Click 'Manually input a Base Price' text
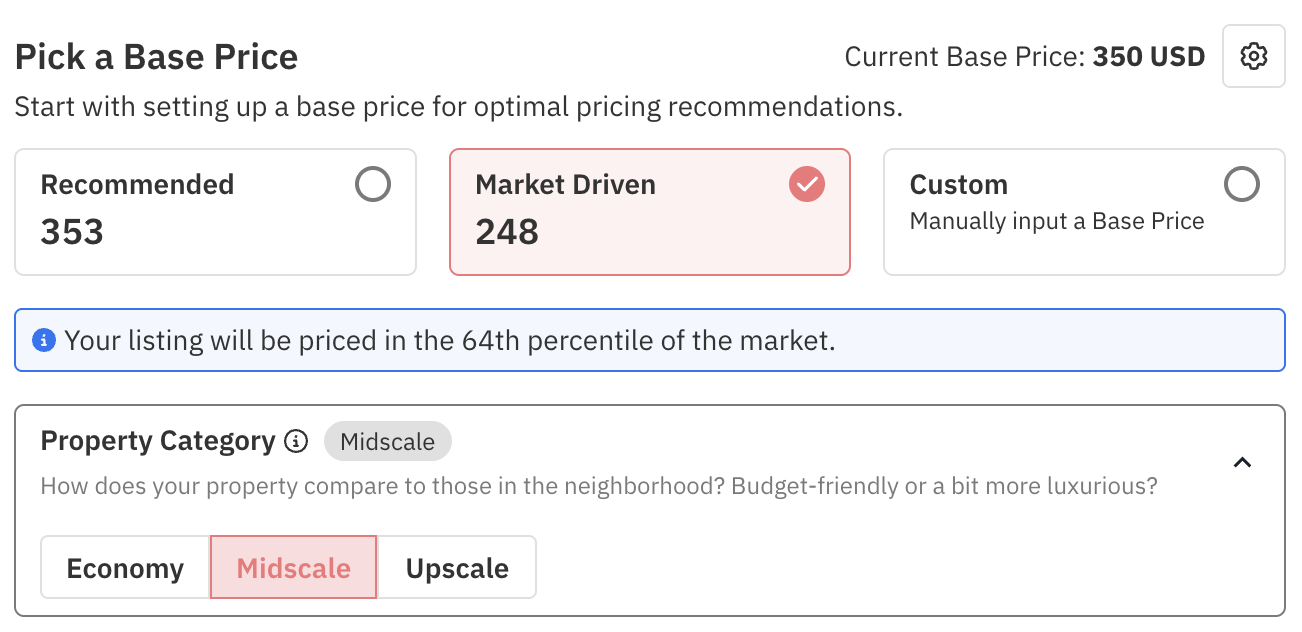The width and height of the screenshot is (1302, 632). pos(1056,221)
